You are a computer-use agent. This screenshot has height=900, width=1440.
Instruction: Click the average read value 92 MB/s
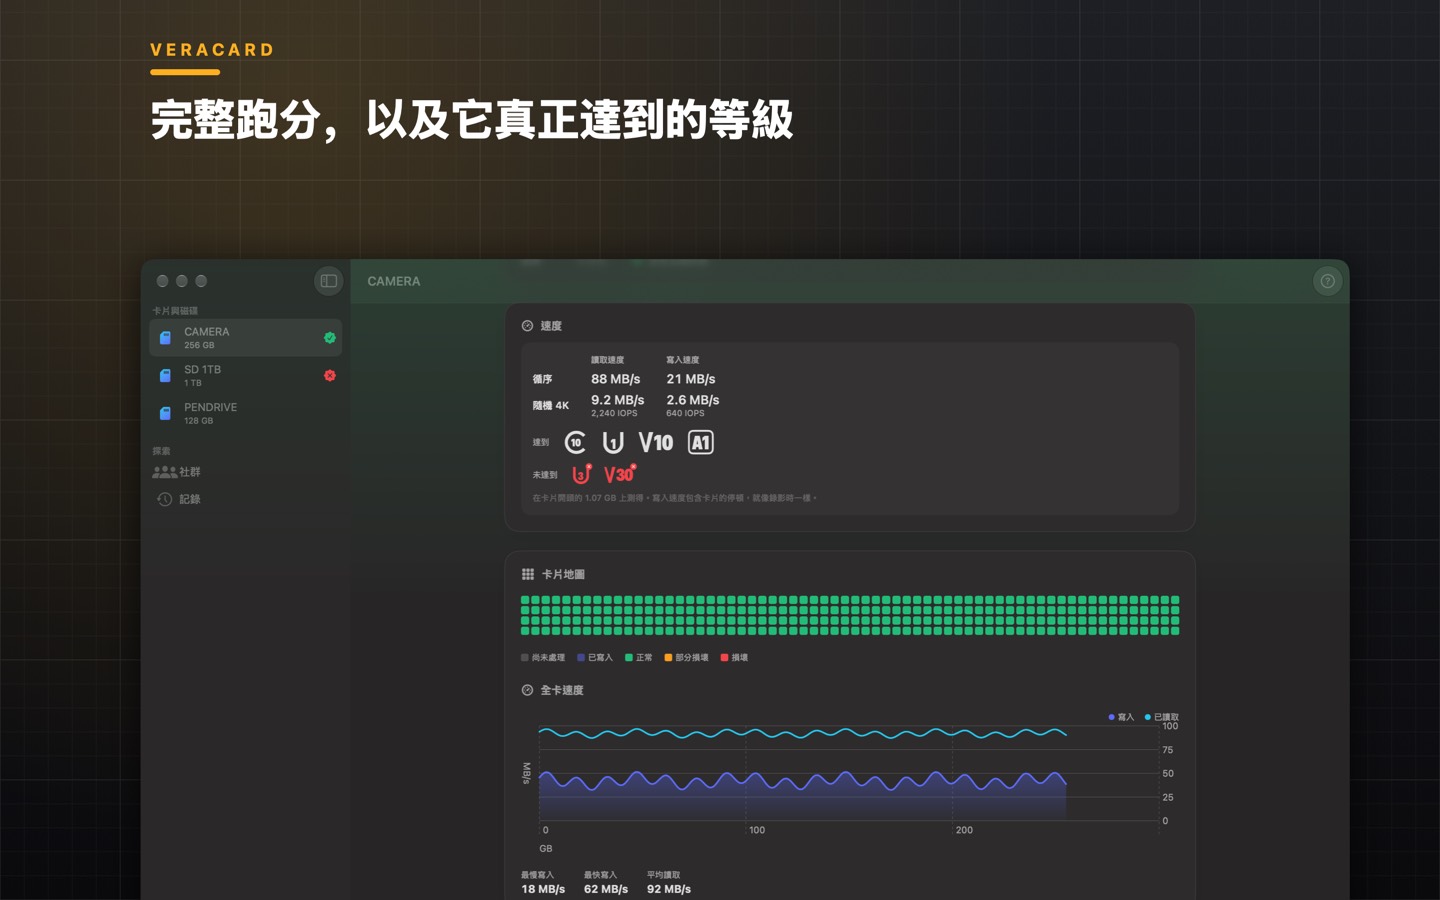click(669, 889)
